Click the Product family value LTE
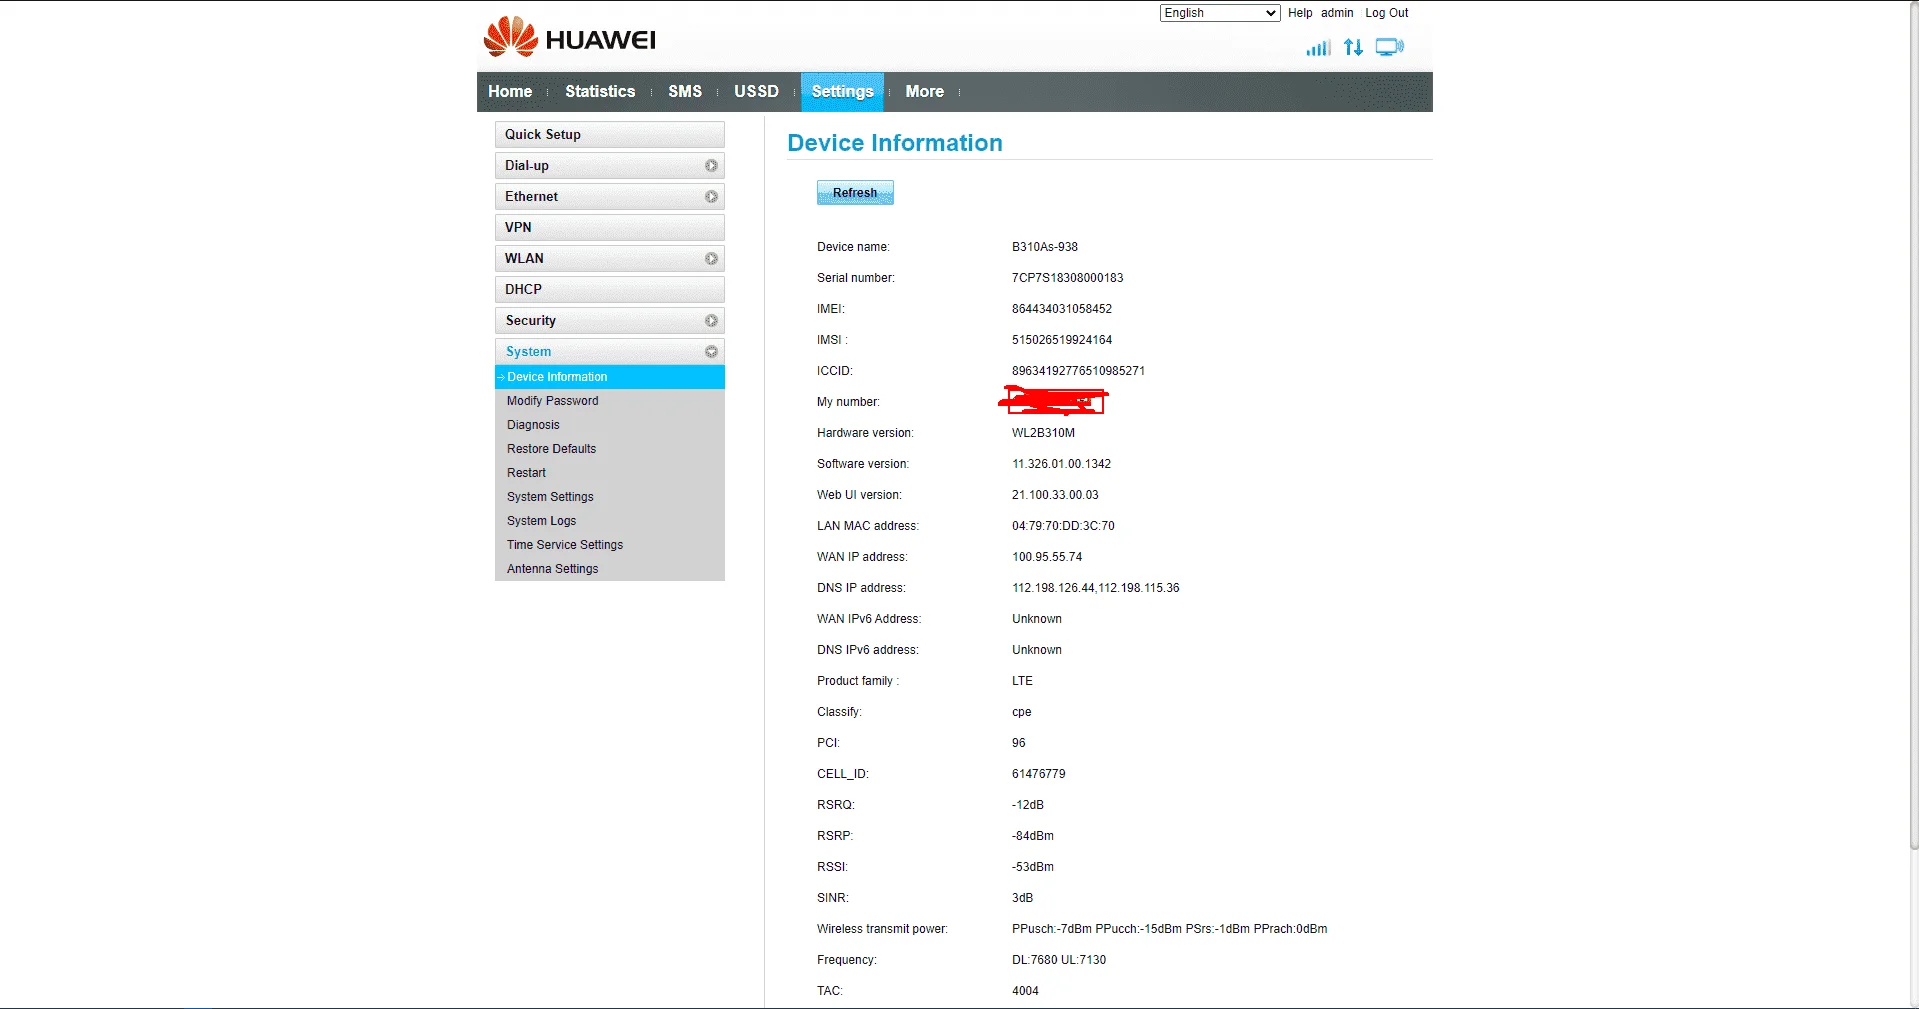Image resolution: width=1919 pixels, height=1009 pixels. 1022,681
